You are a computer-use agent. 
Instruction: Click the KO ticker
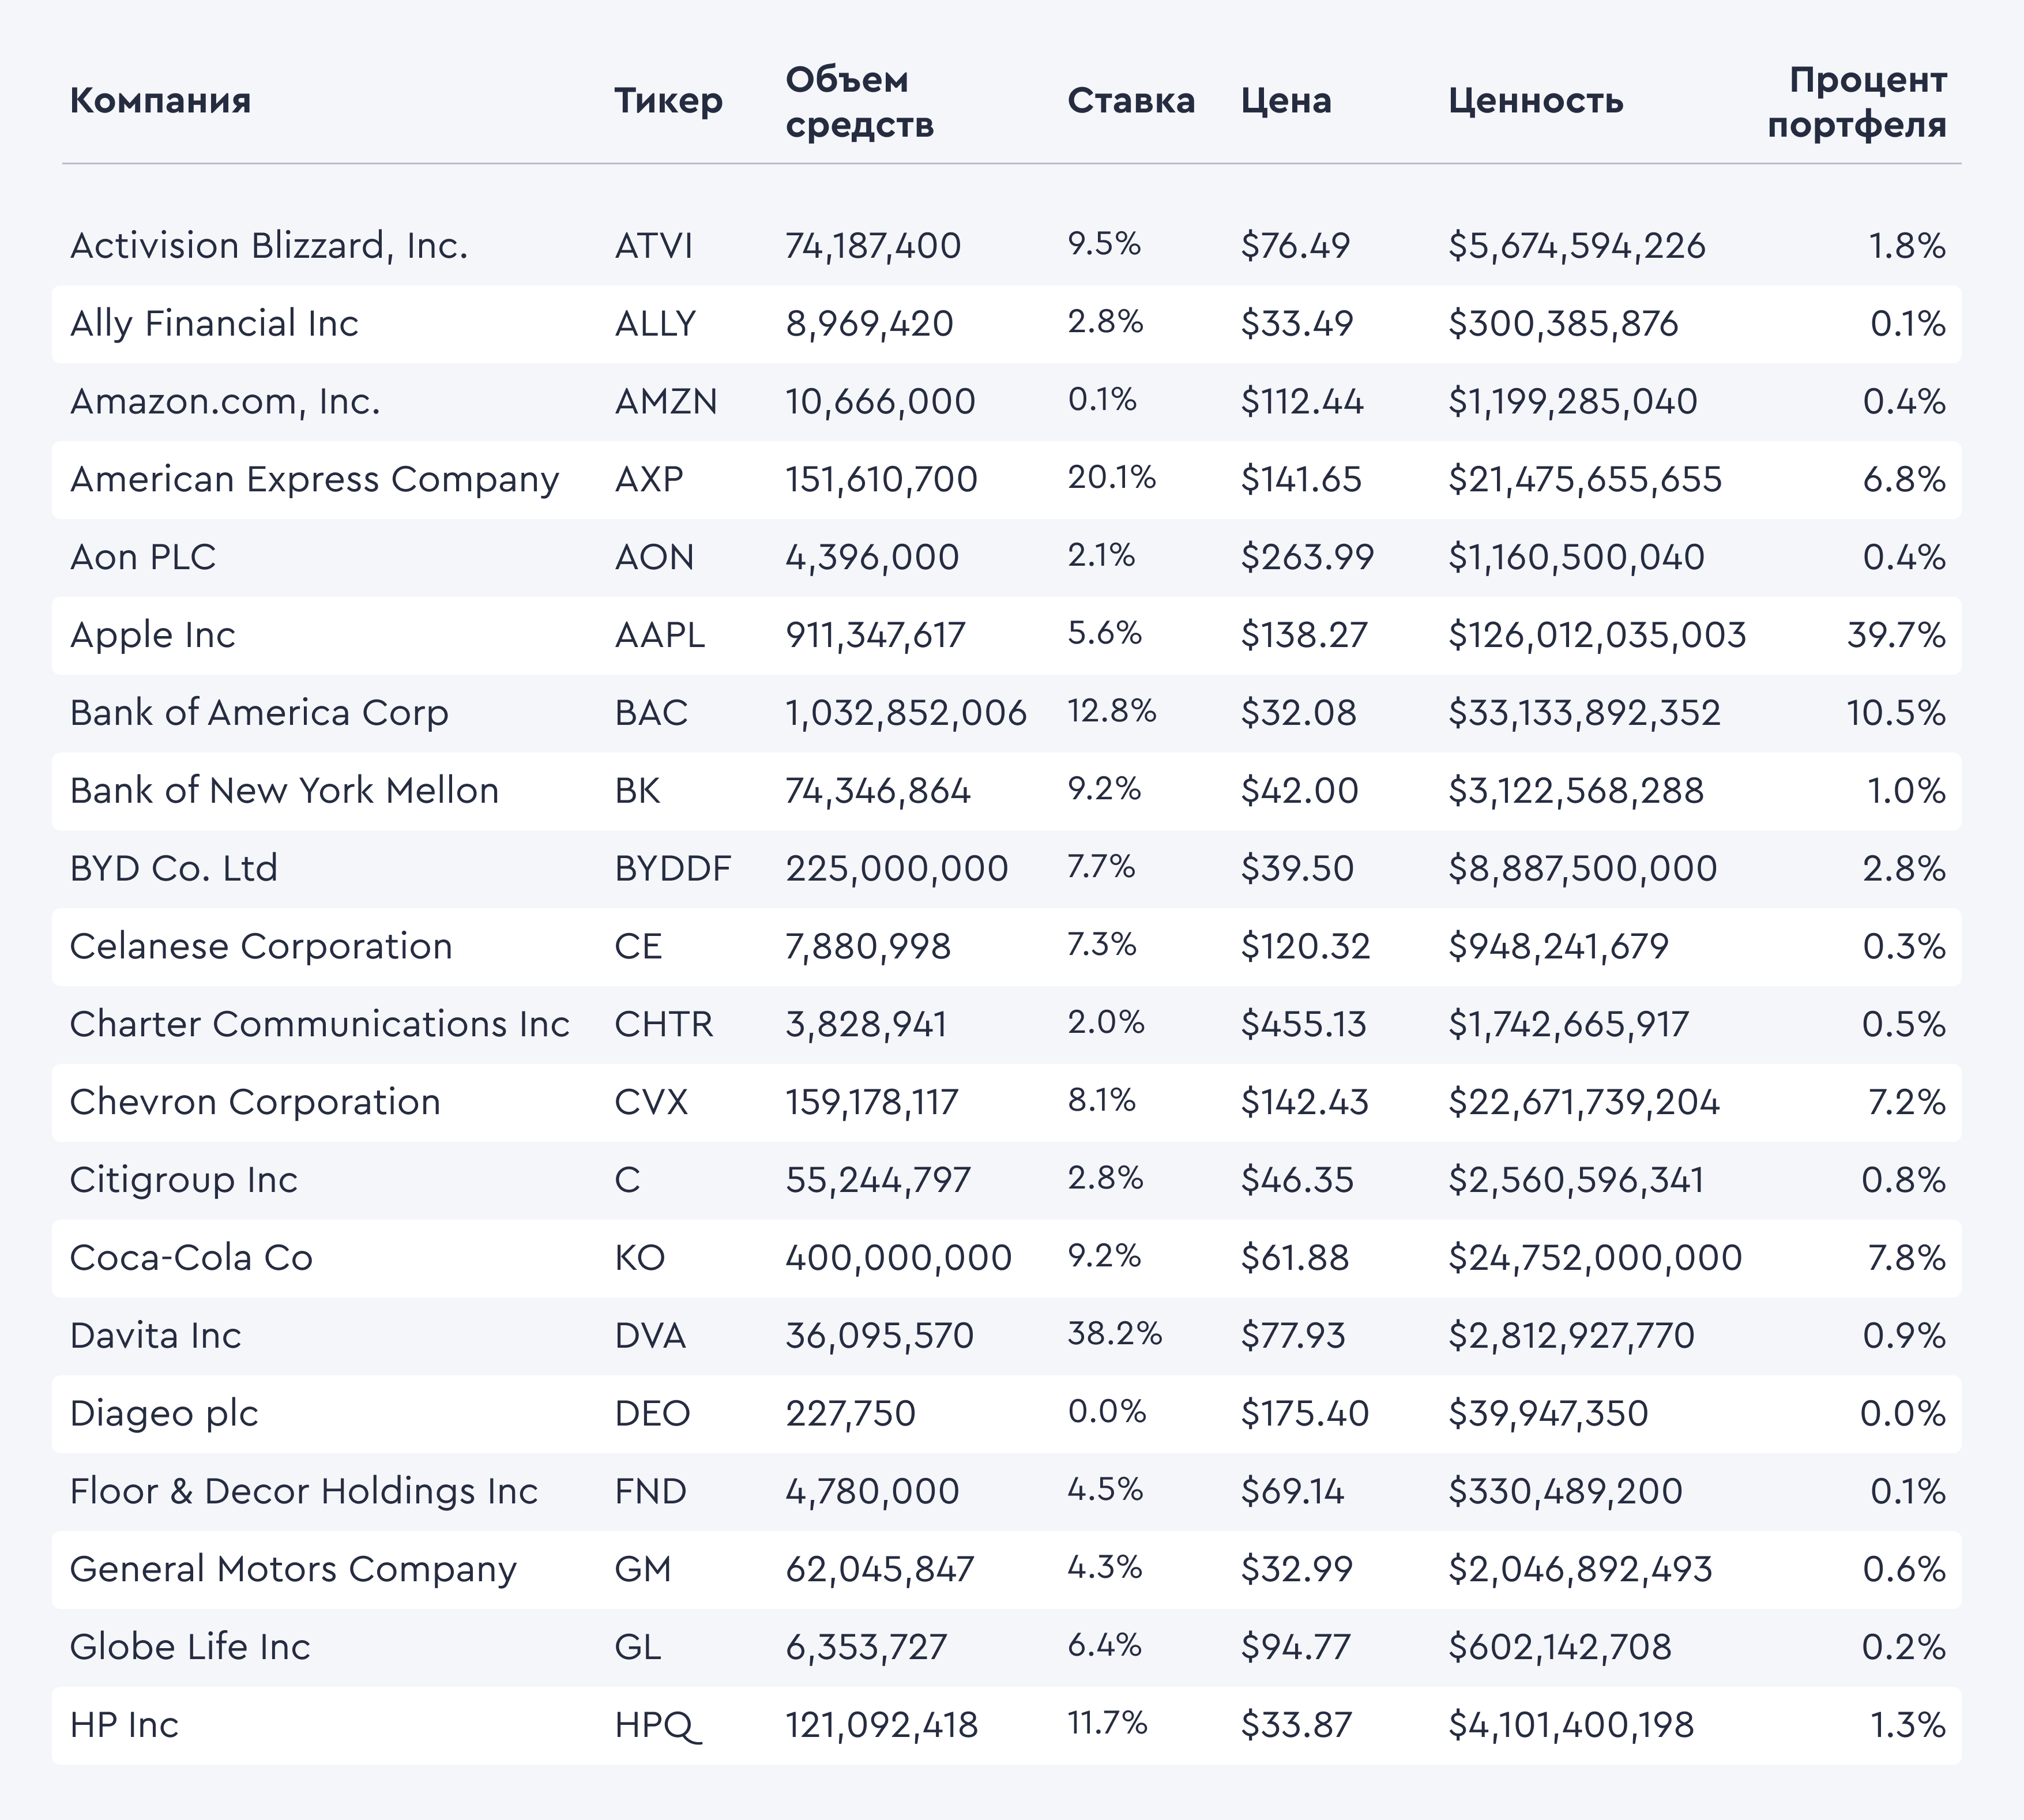pos(639,1259)
